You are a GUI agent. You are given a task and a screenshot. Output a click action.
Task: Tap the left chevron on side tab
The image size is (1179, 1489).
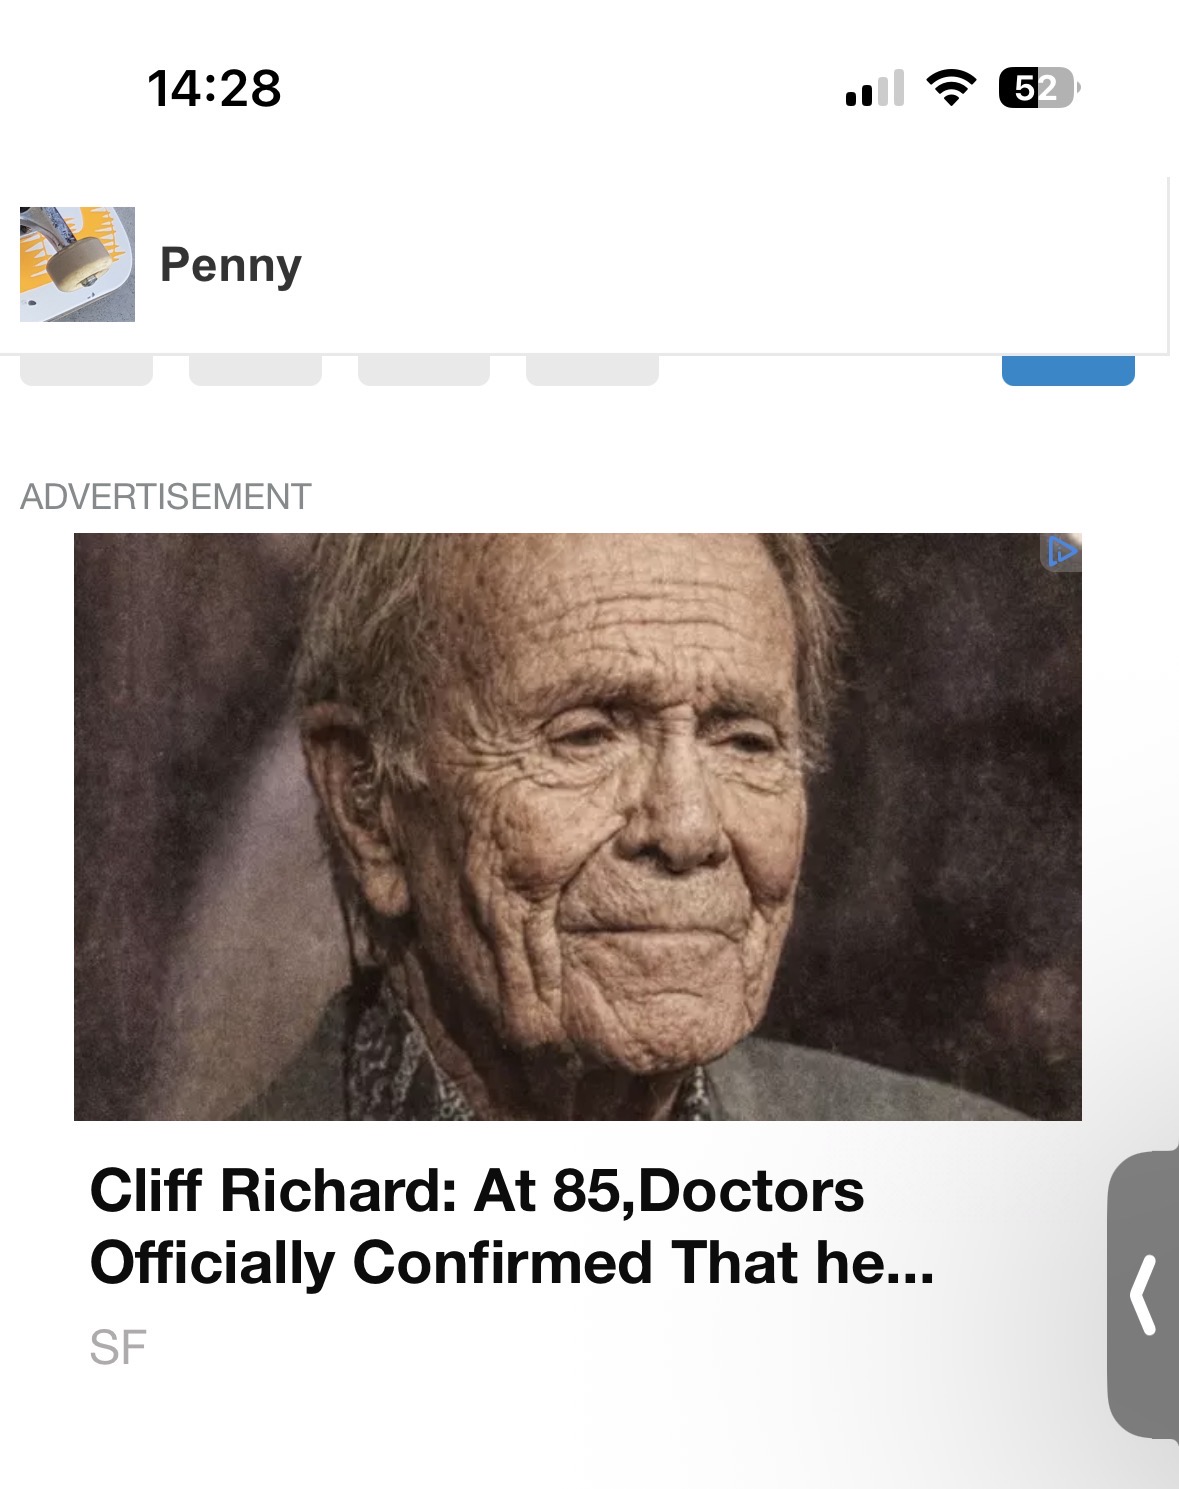(1143, 1295)
